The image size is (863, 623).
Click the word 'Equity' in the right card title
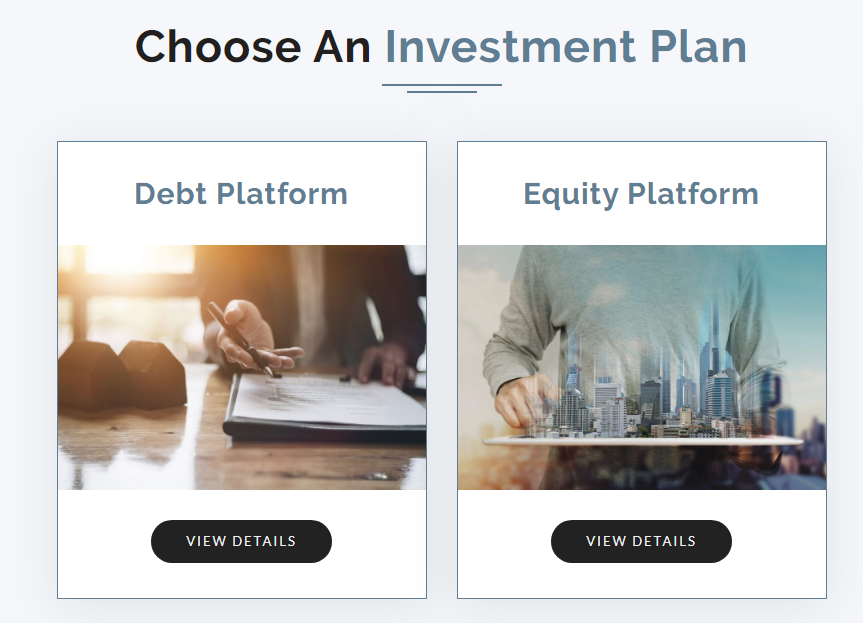click(571, 193)
